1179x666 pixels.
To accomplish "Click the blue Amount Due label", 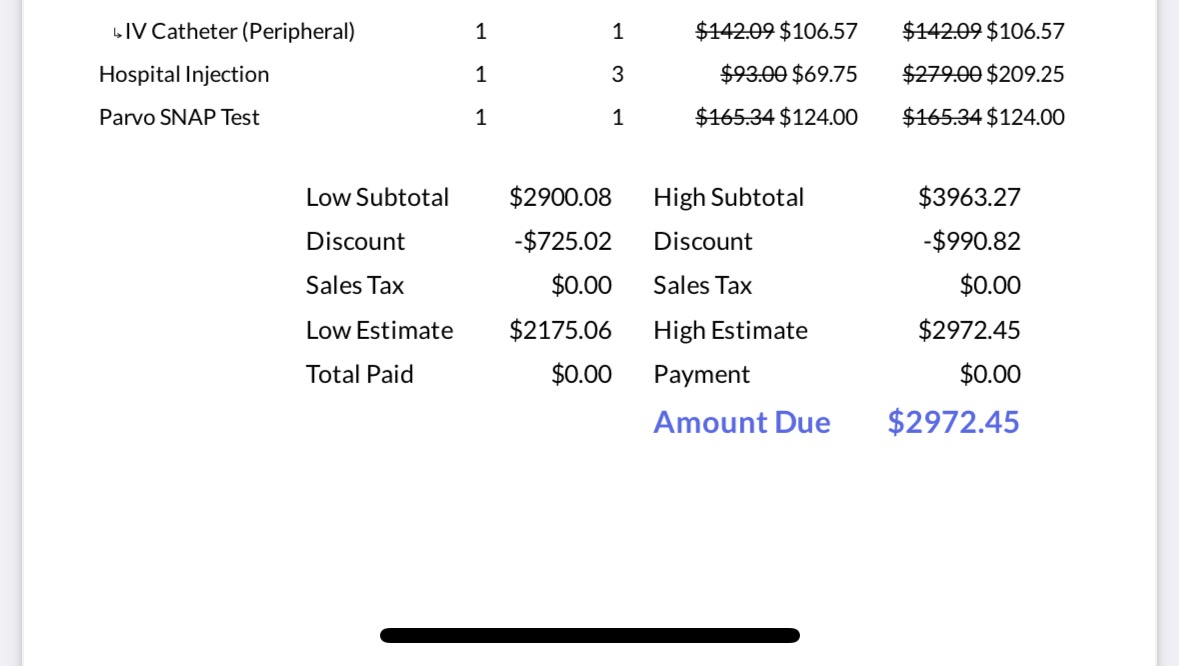I will pos(741,423).
